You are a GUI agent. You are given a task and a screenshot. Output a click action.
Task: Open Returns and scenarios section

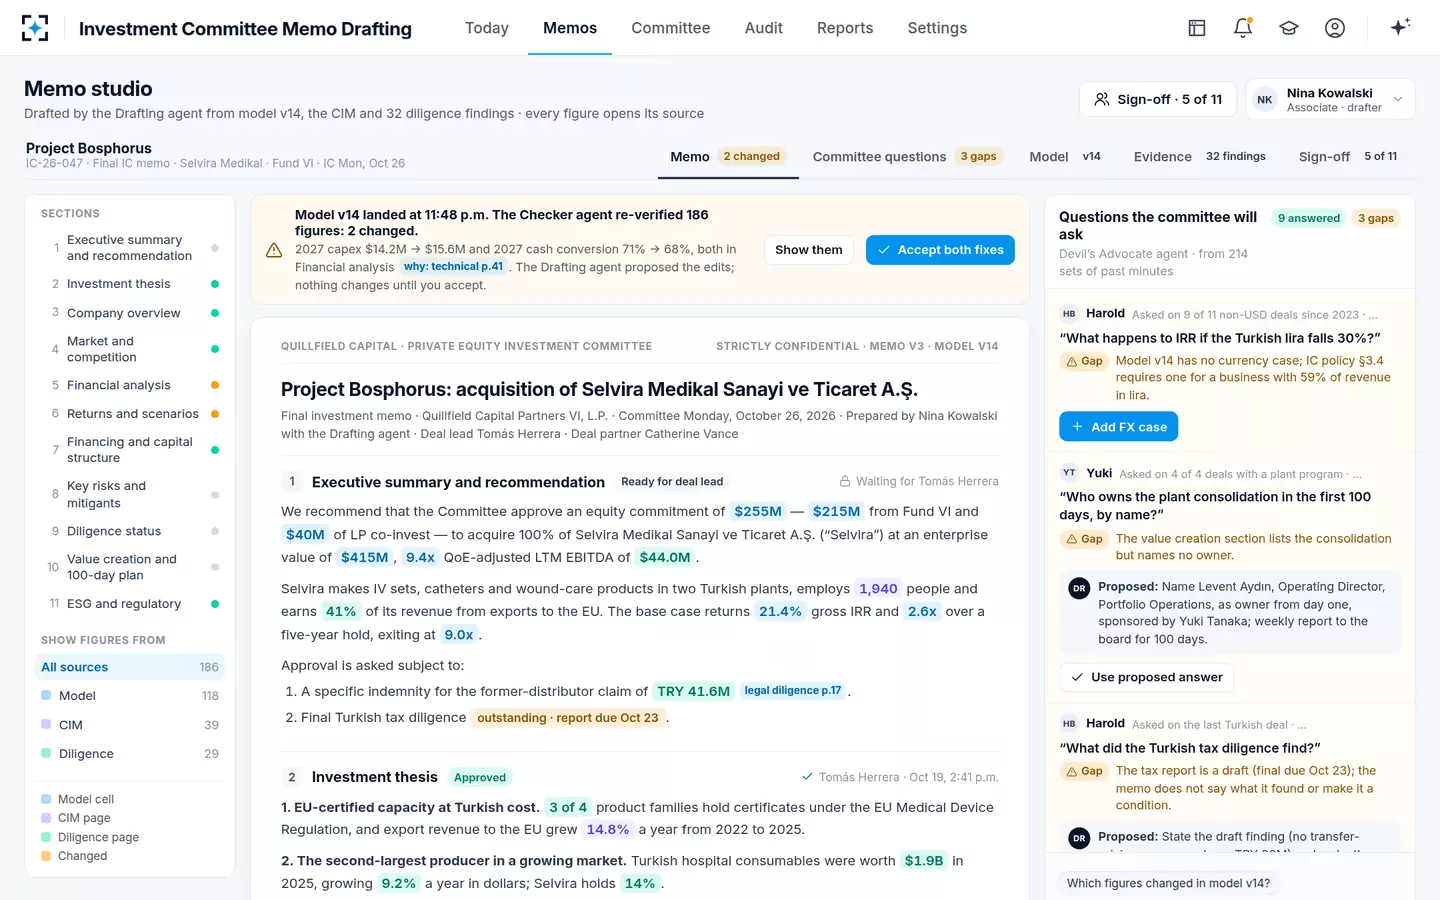(130, 414)
